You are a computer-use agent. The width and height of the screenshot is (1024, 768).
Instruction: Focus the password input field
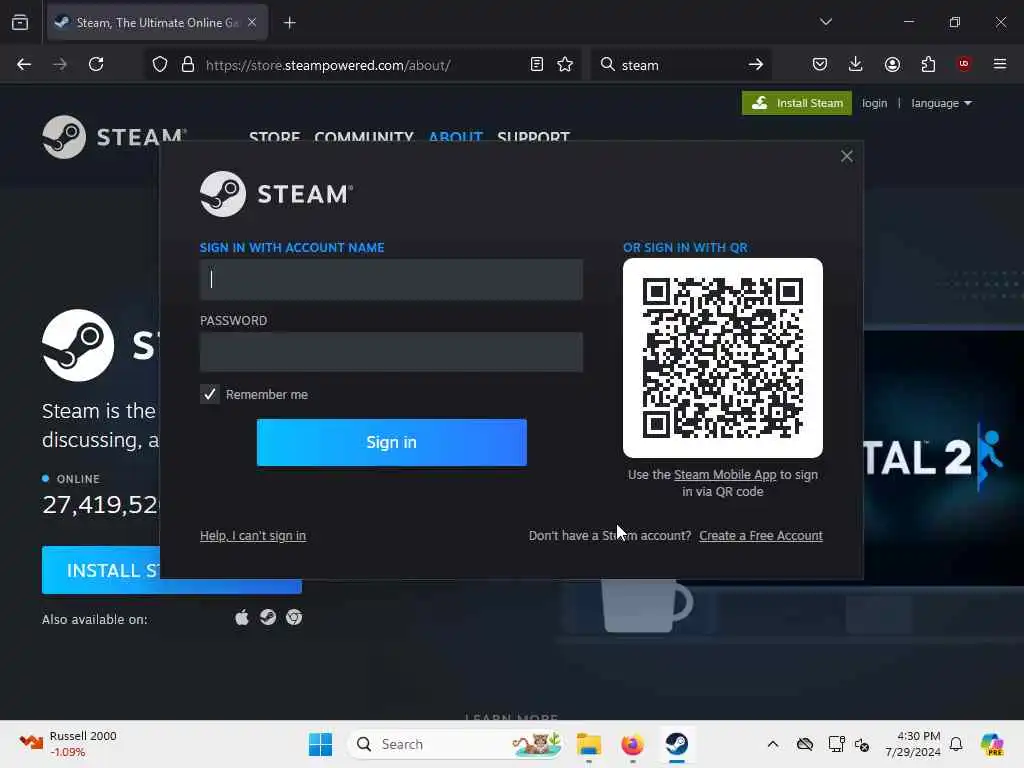[391, 352]
